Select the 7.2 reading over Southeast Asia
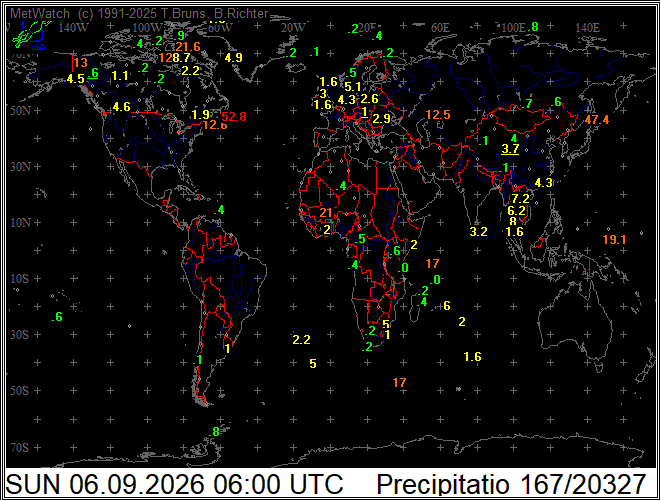Viewport: 660px width, 500px height. (520, 198)
